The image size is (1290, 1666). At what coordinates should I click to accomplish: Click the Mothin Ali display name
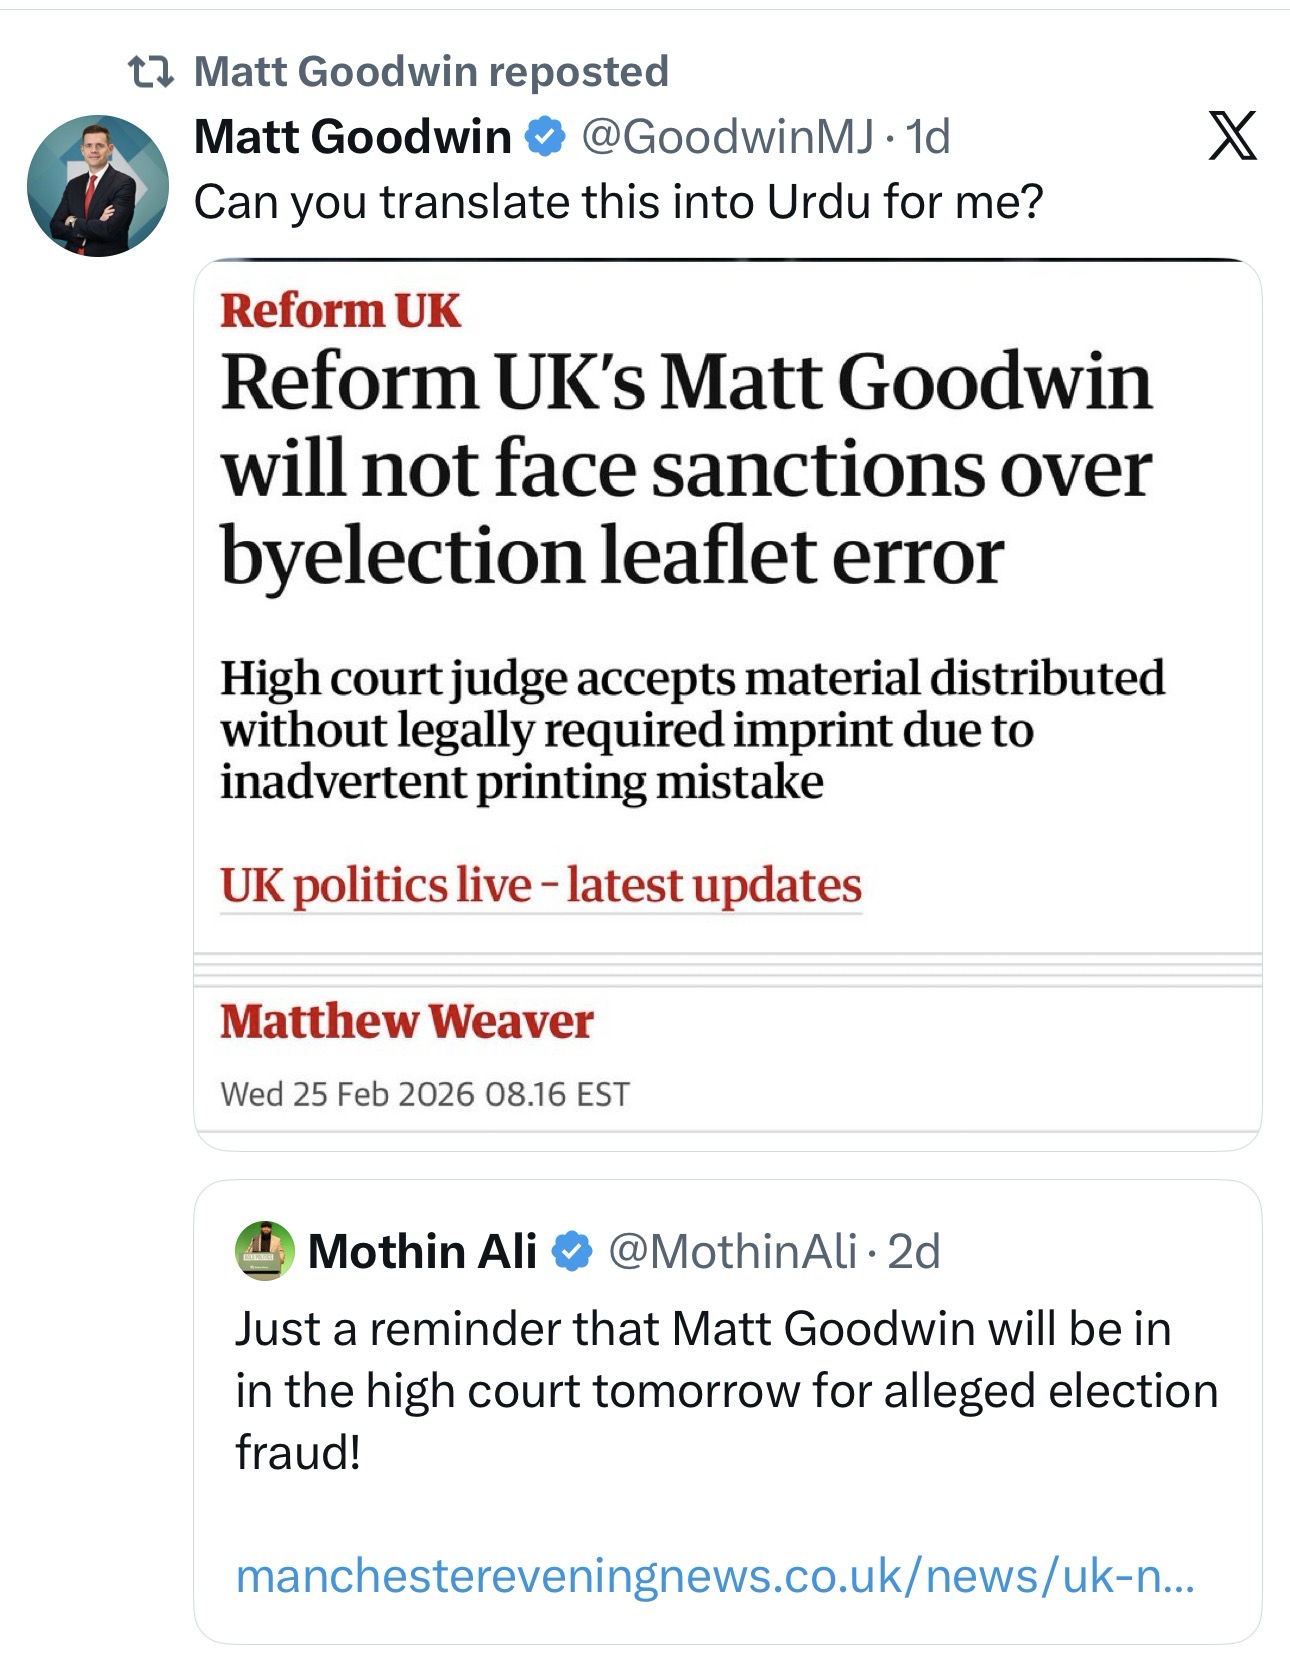[422, 1251]
